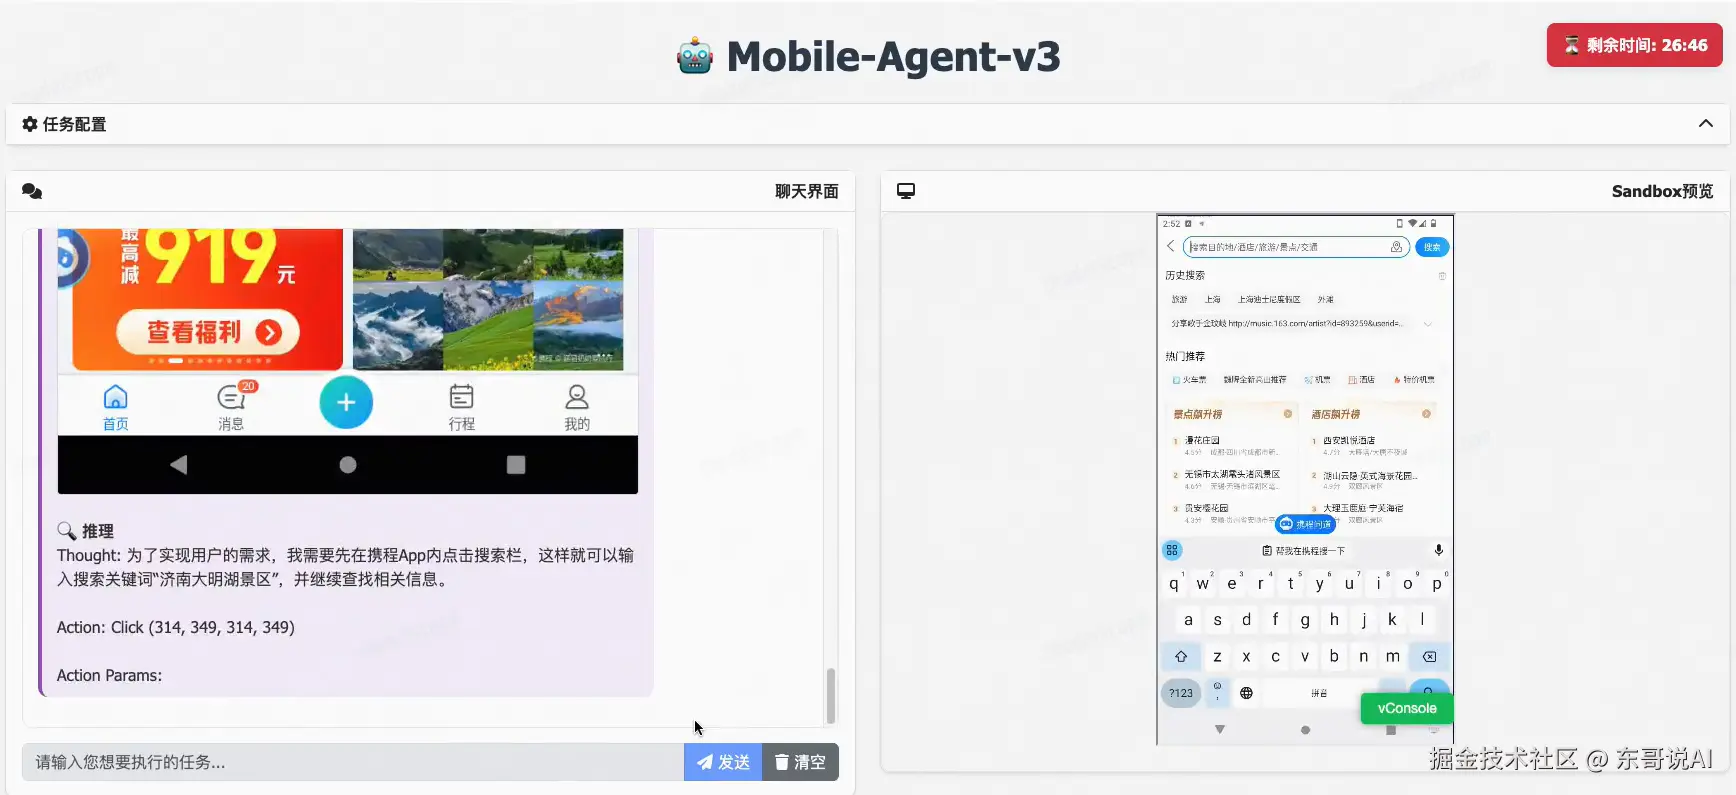Click the chat panel vertical scrollbar
This screenshot has width=1736, height=795.
(830, 694)
